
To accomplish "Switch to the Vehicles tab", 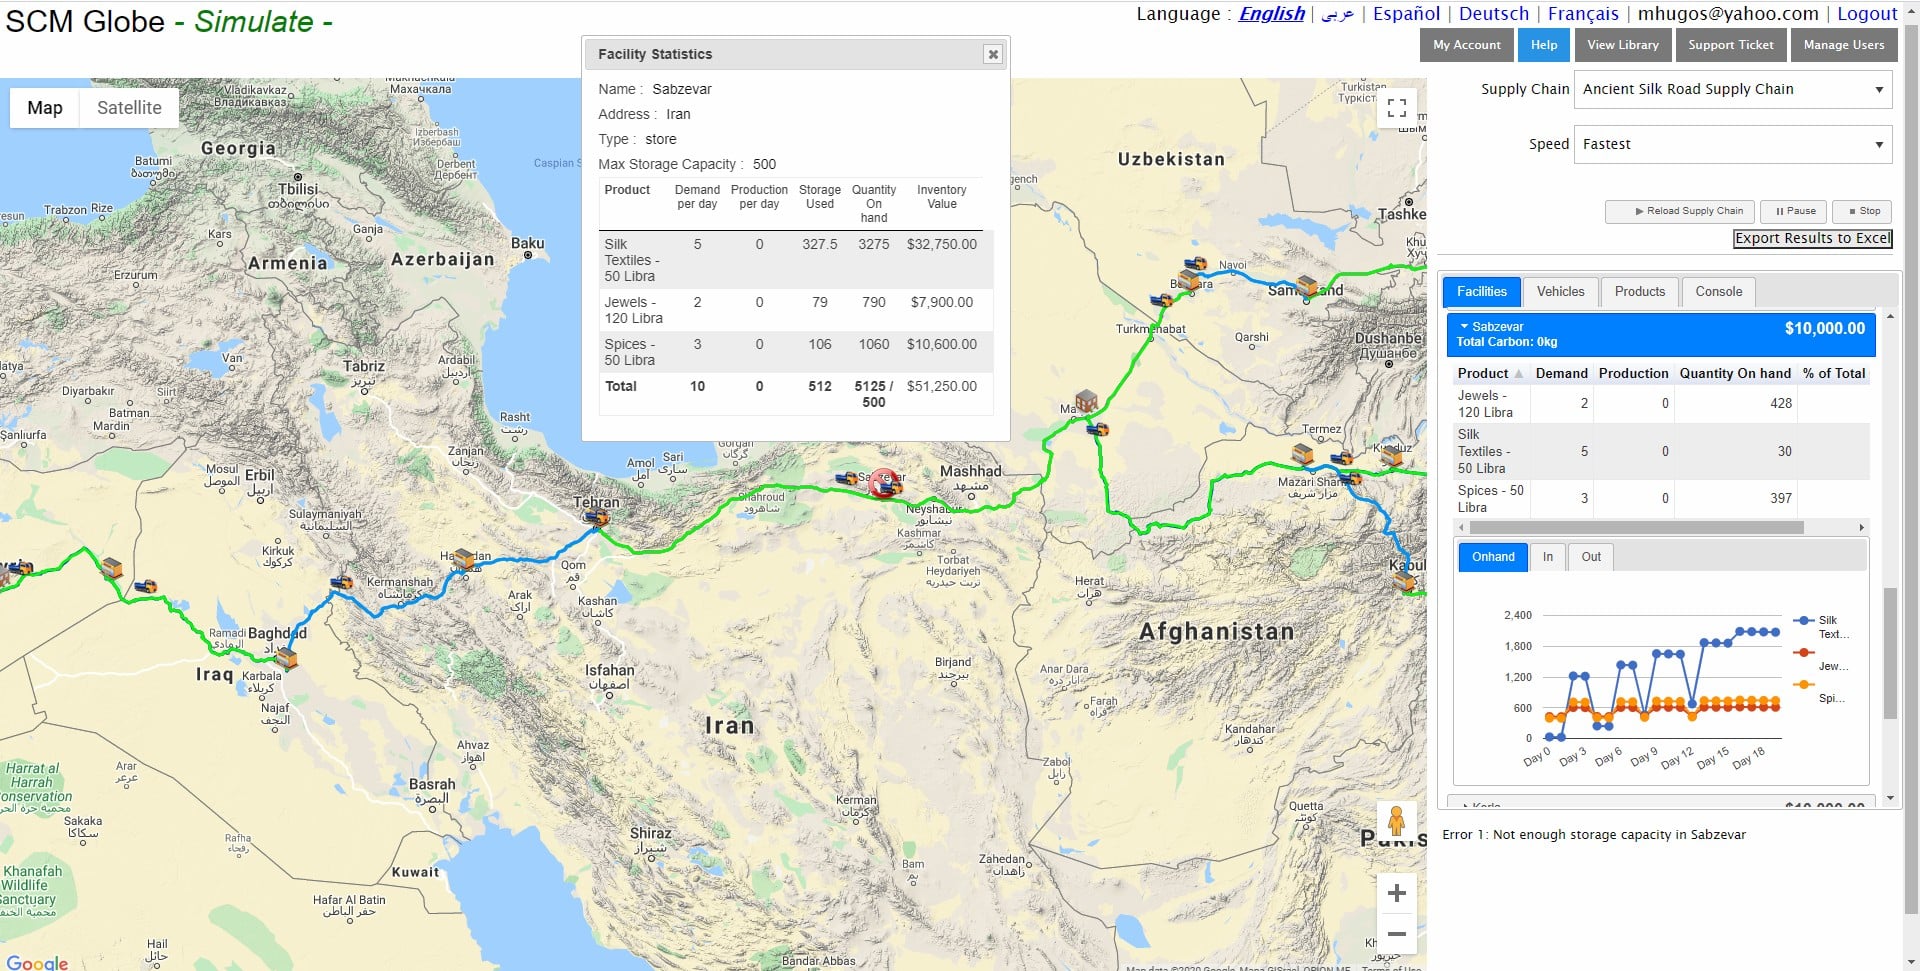I will 1560,292.
